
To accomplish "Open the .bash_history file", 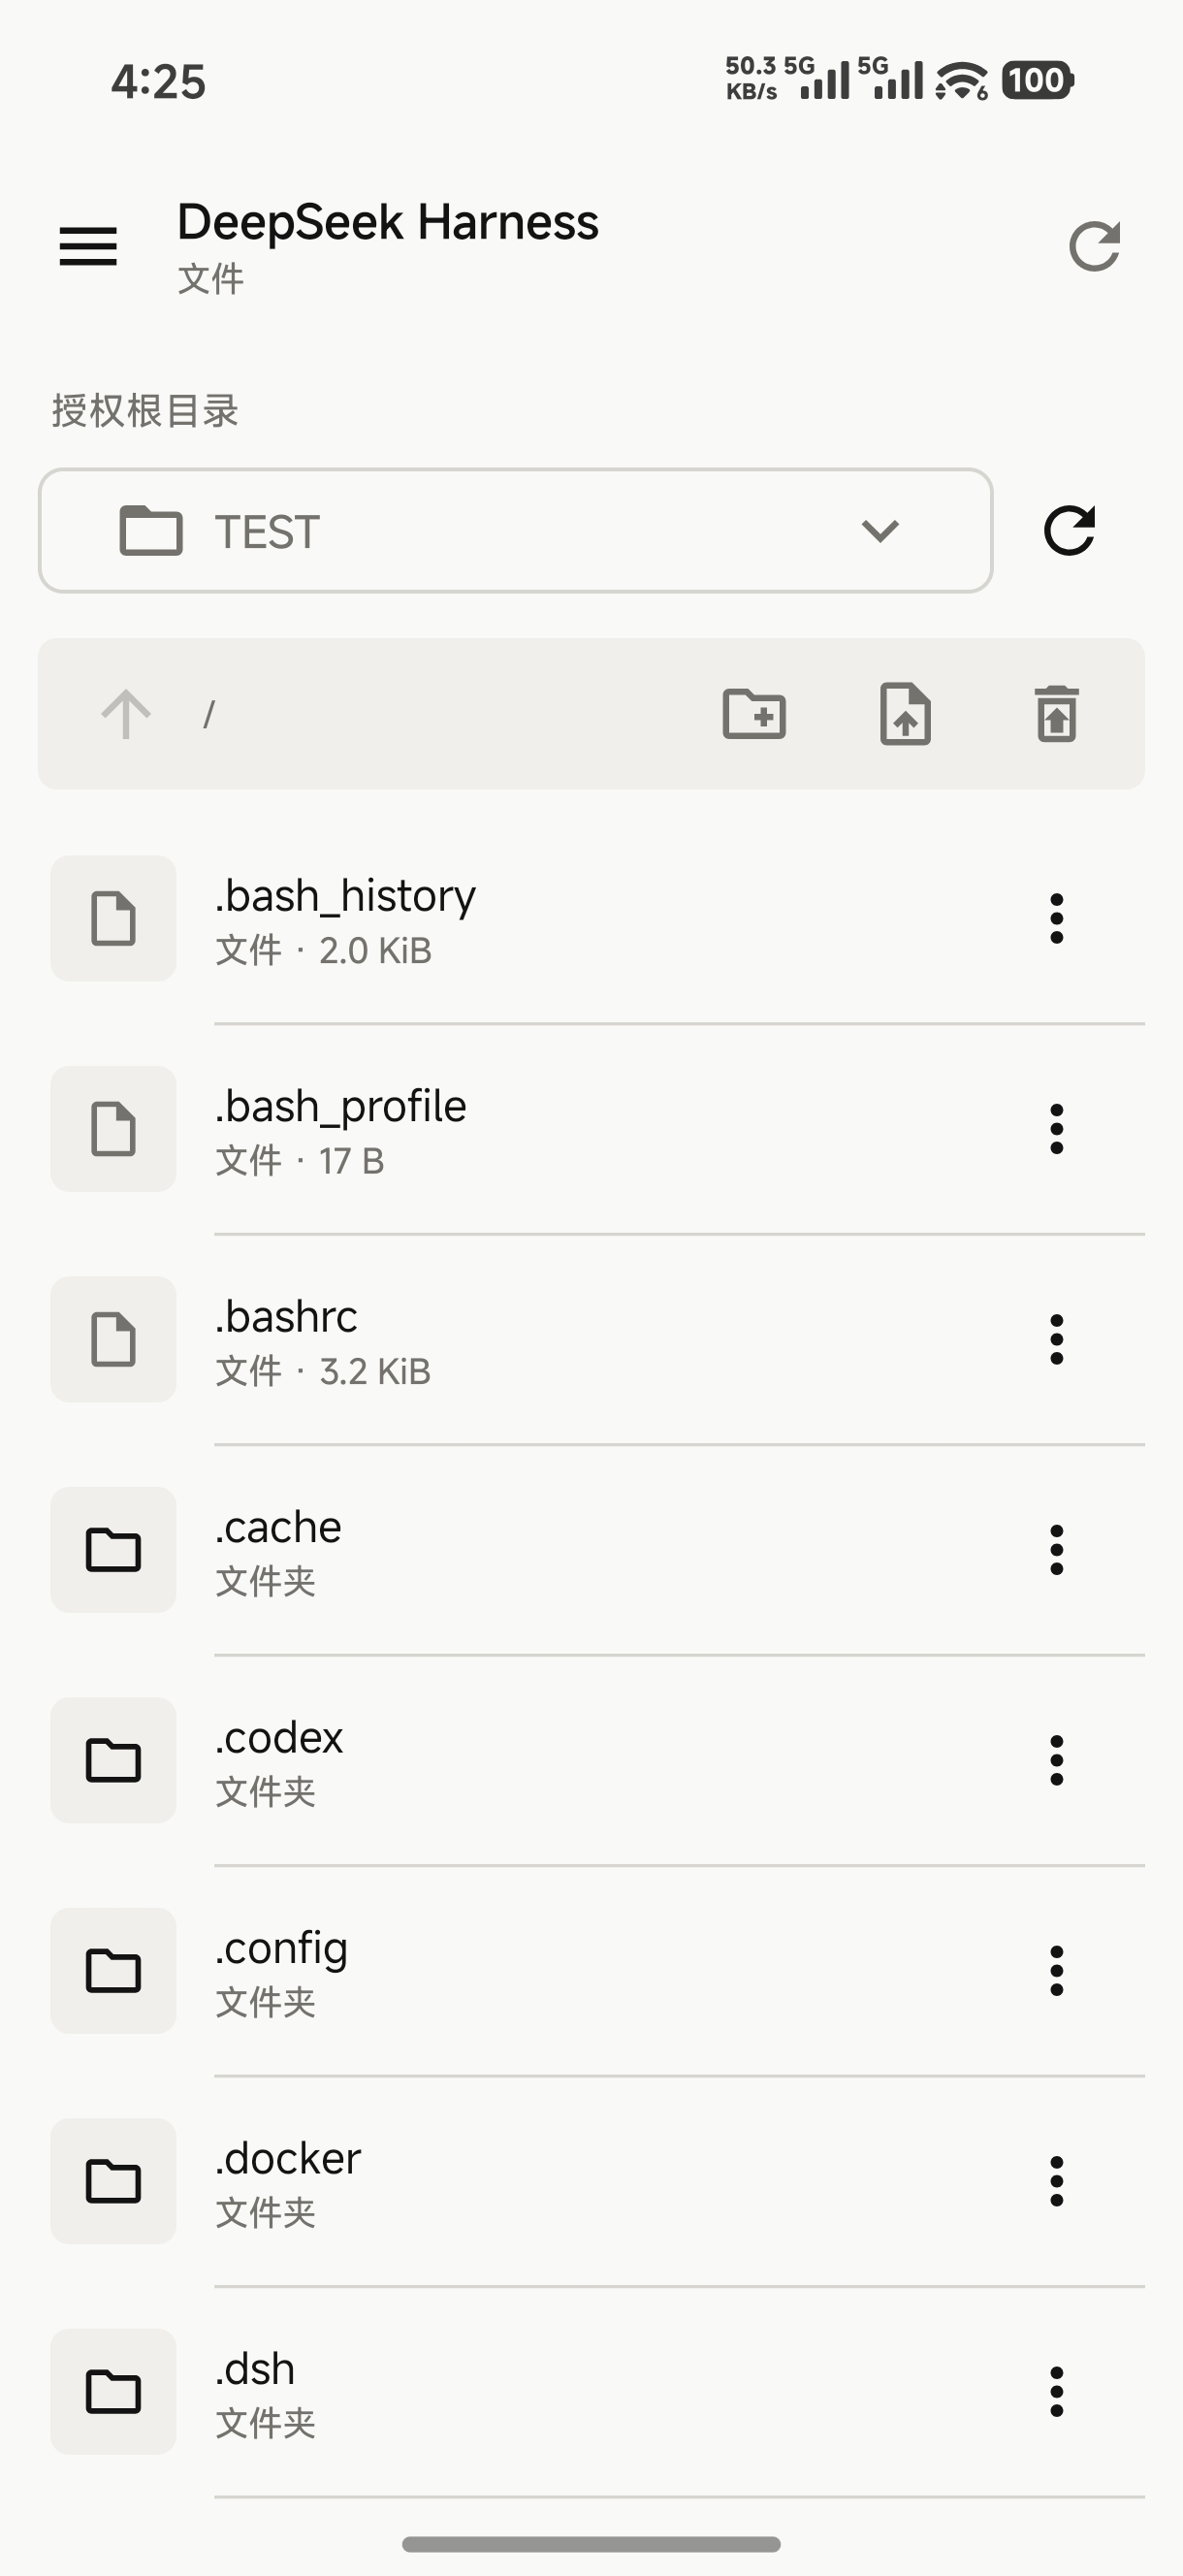I will pyautogui.click(x=591, y=918).
